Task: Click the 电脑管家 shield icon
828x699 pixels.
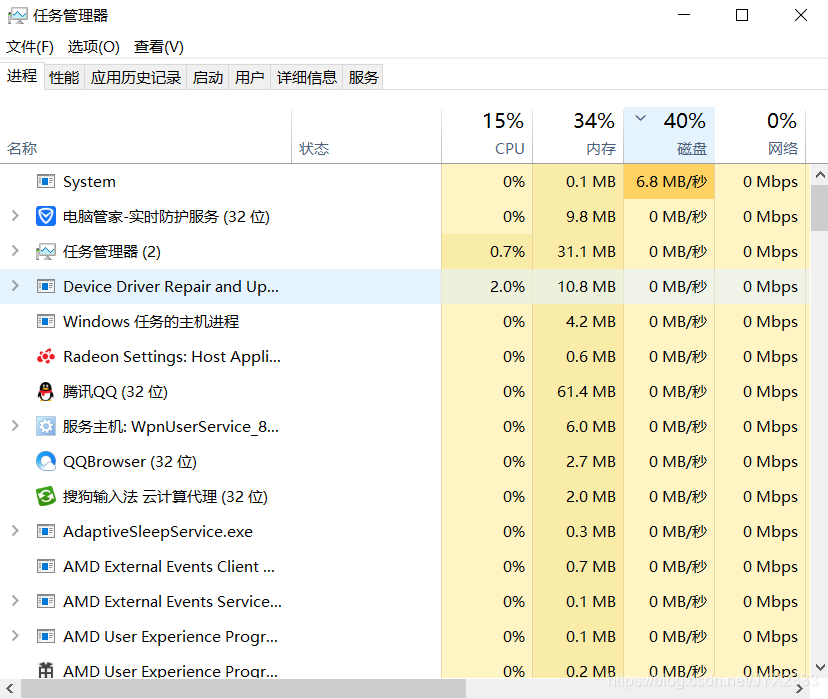Action: coord(46,216)
